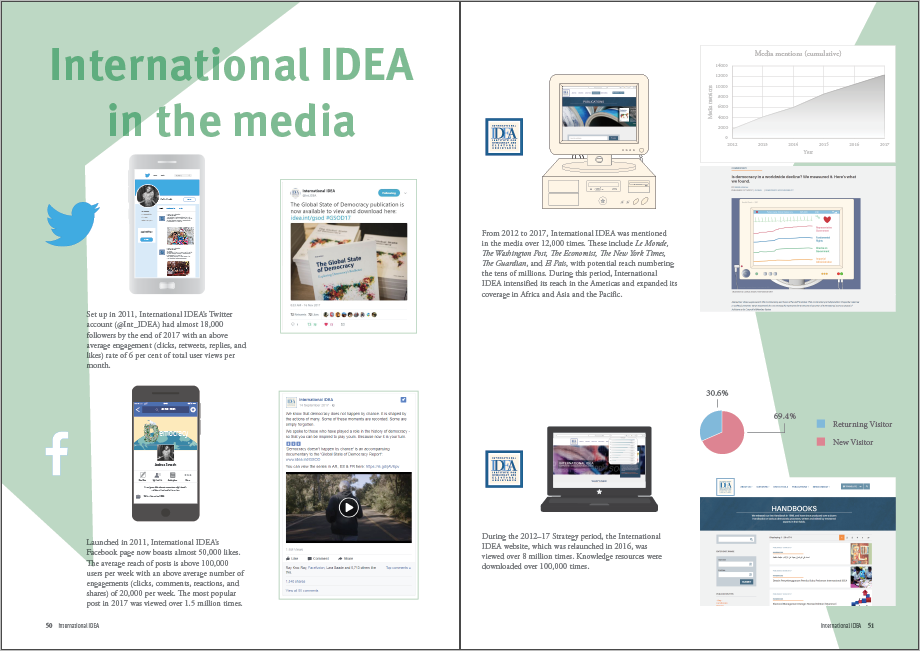Play the video in the Facebook post
This screenshot has height=651, width=920.
tap(349, 507)
